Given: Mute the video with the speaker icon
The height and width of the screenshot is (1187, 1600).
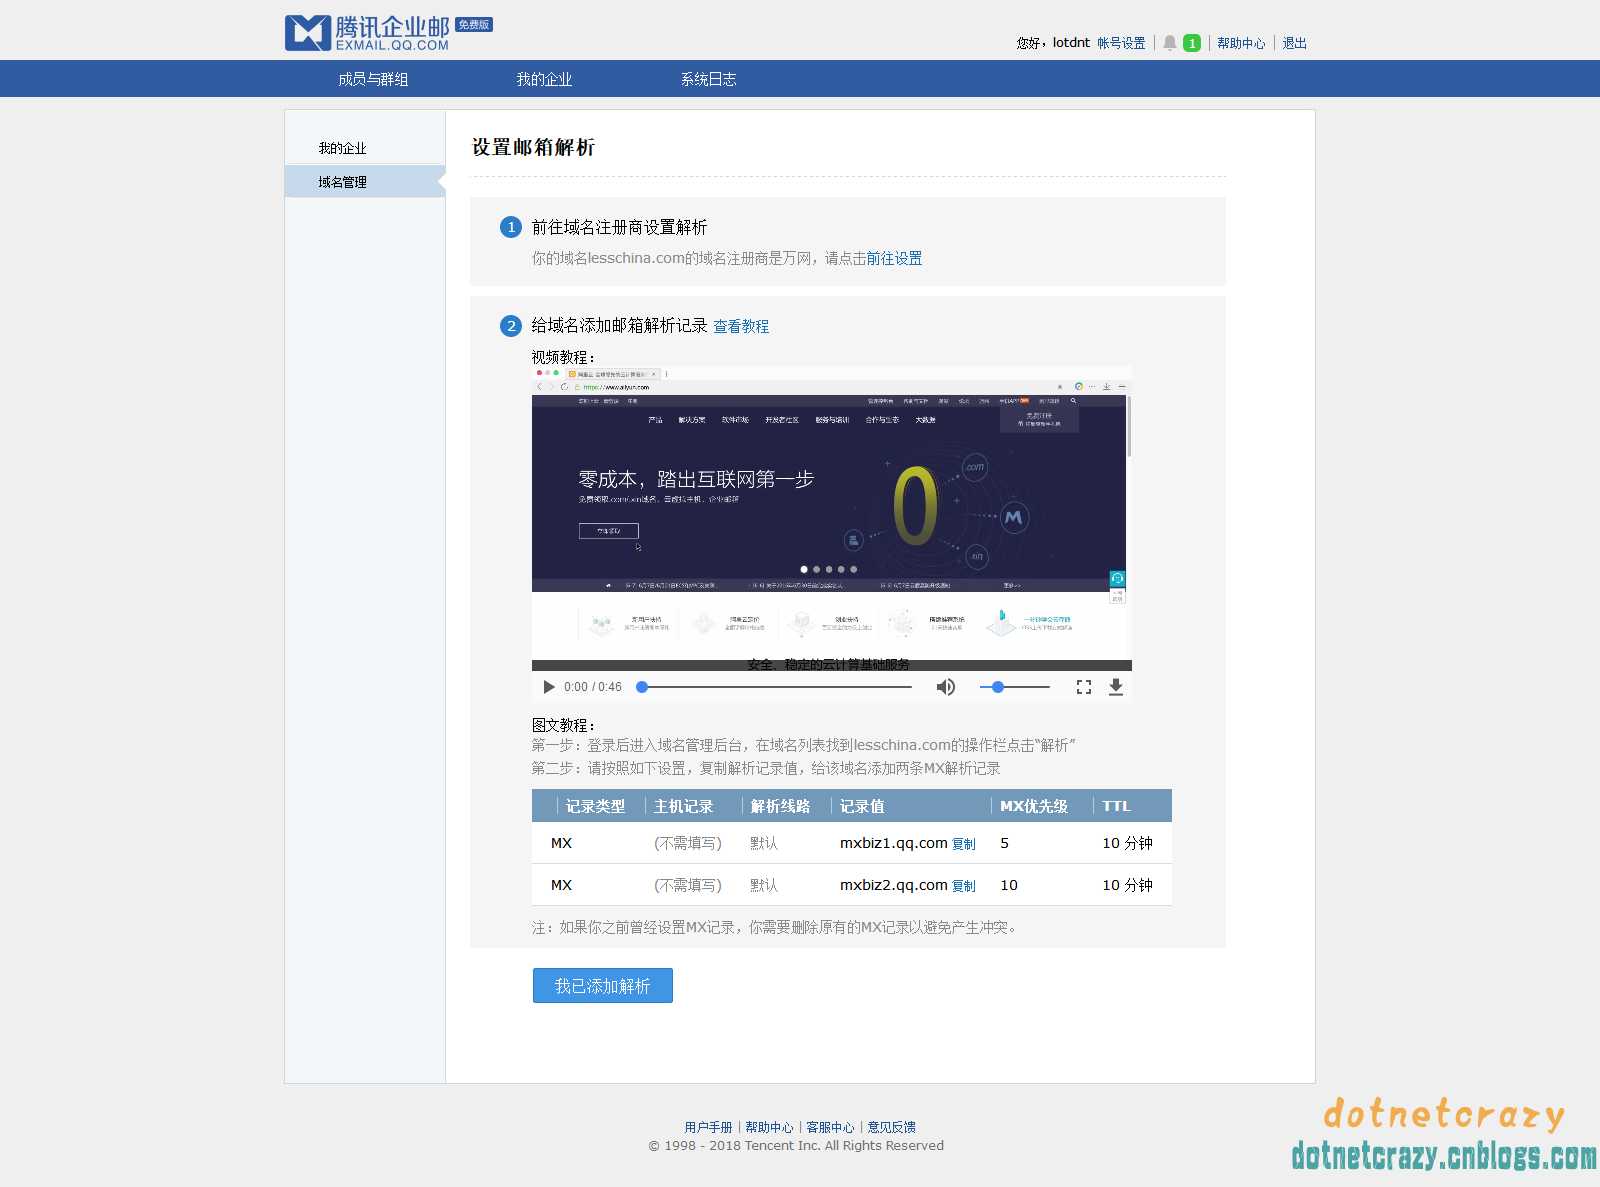Looking at the screenshot, I should [945, 687].
